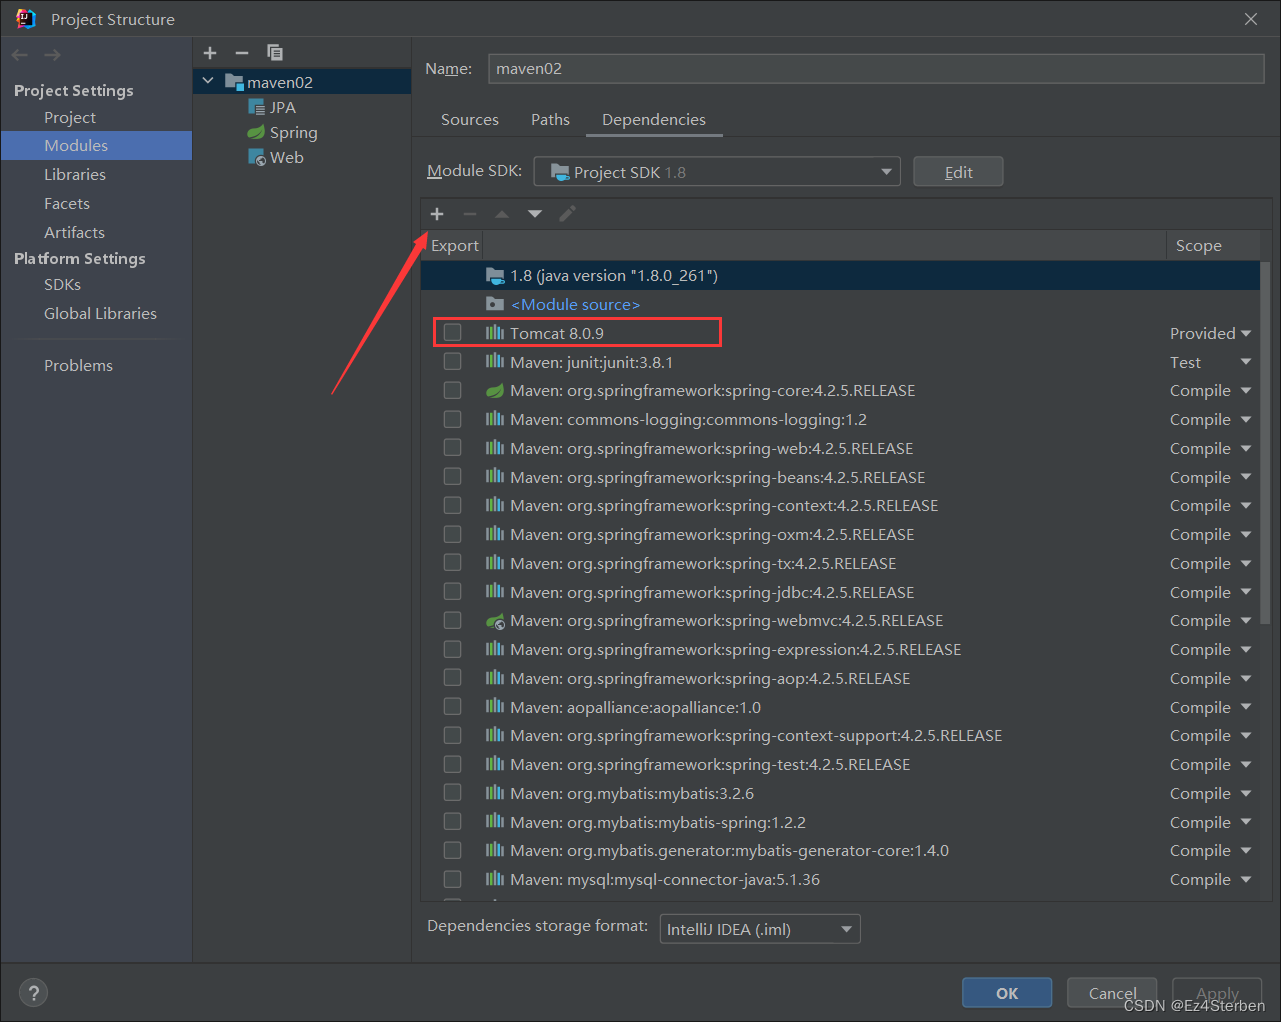Viewport: 1281px width, 1022px height.
Task: Open SDKs under Platform Settings
Action: (x=62, y=284)
